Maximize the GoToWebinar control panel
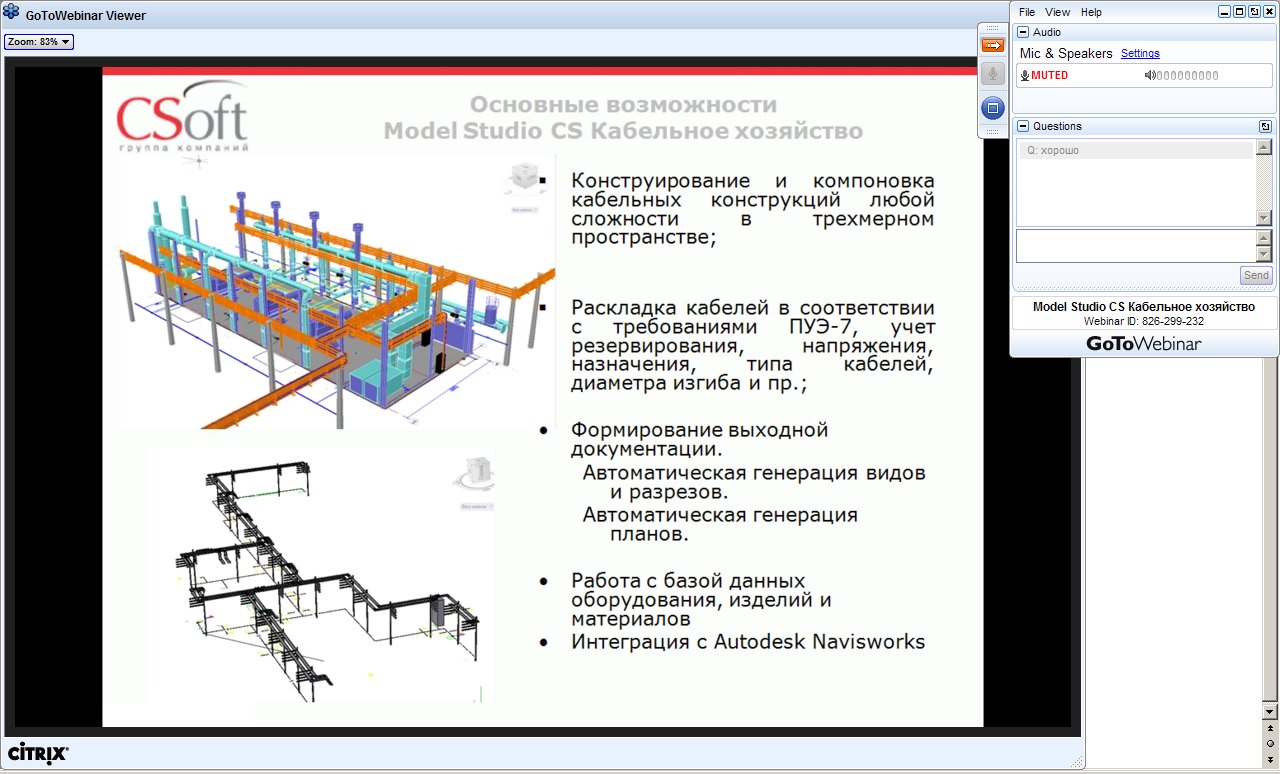Screen dimensions: 1280x774 coord(1239,11)
